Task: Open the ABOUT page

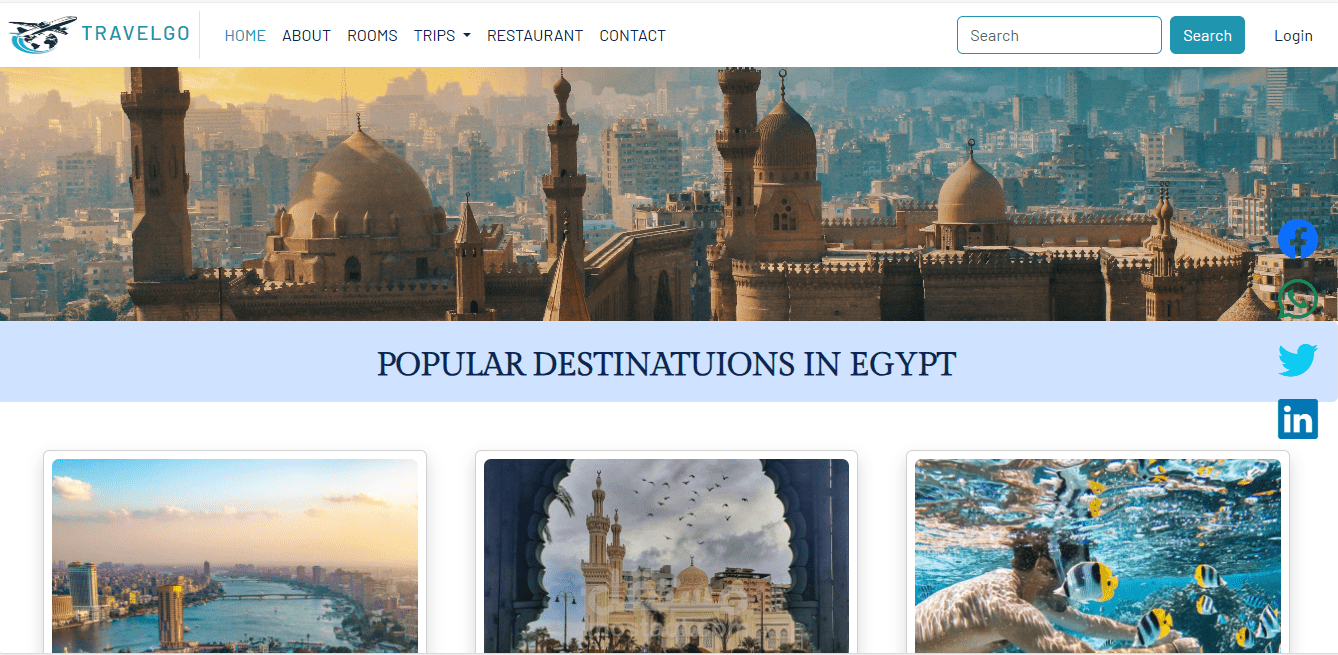Action: [x=306, y=35]
